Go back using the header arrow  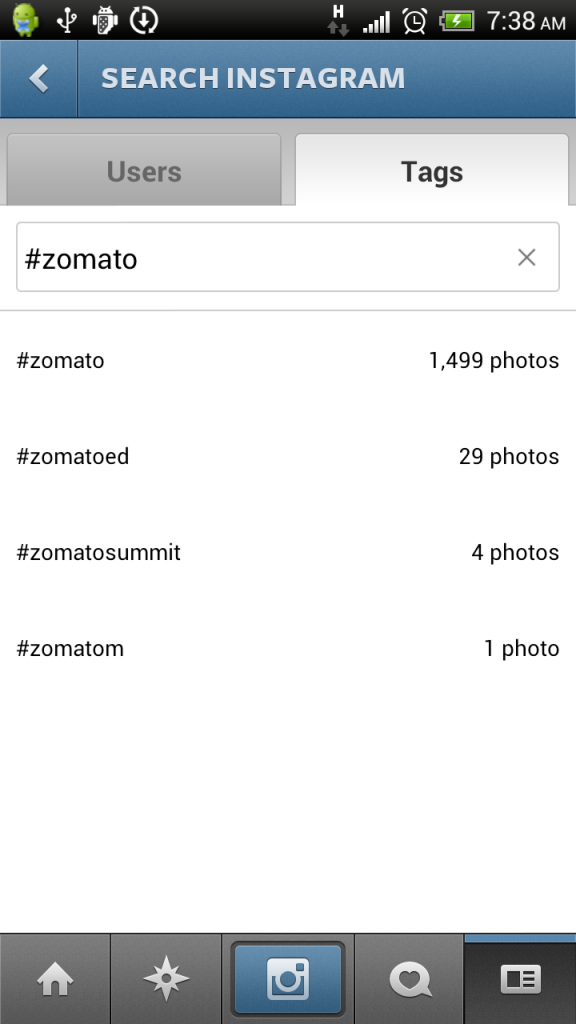(x=39, y=79)
